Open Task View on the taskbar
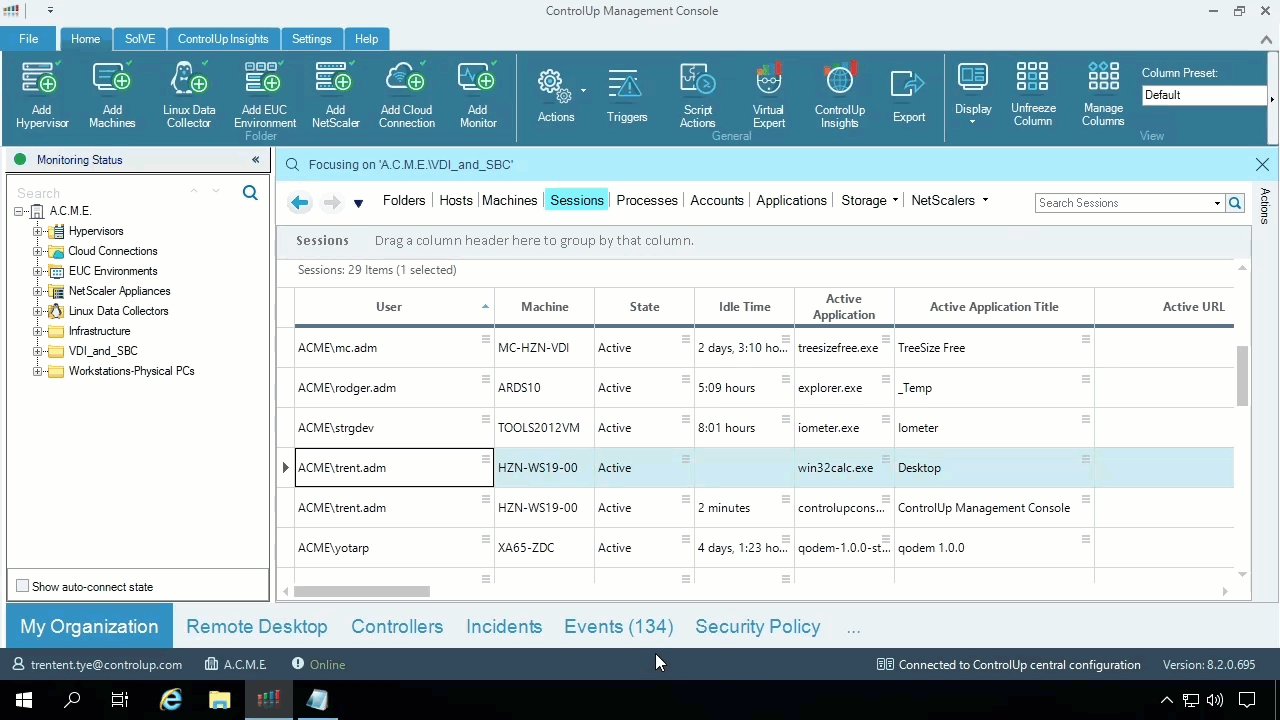The height and width of the screenshot is (720, 1280). pos(120,700)
